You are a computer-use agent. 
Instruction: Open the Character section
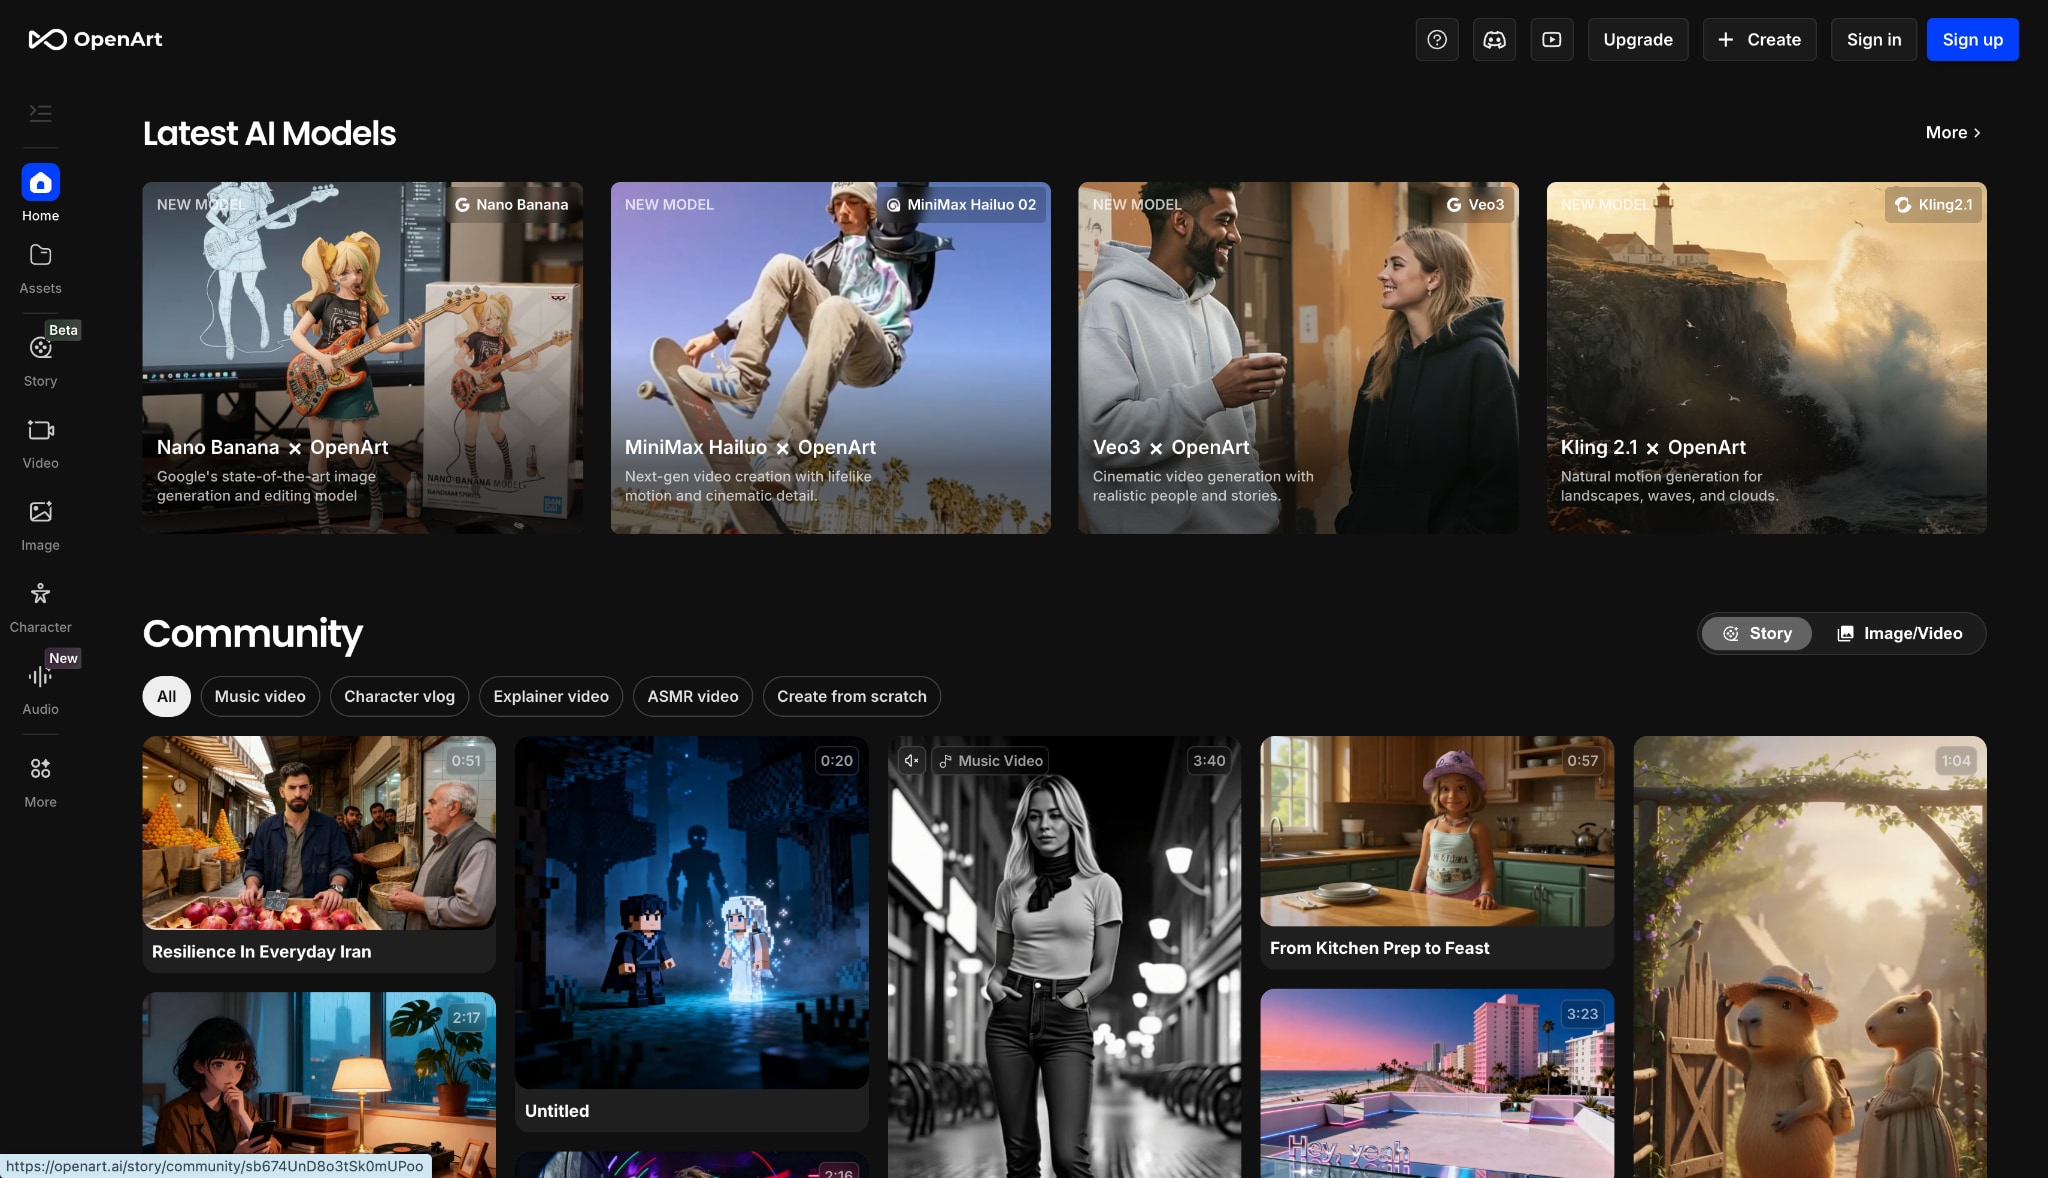[40, 603]
